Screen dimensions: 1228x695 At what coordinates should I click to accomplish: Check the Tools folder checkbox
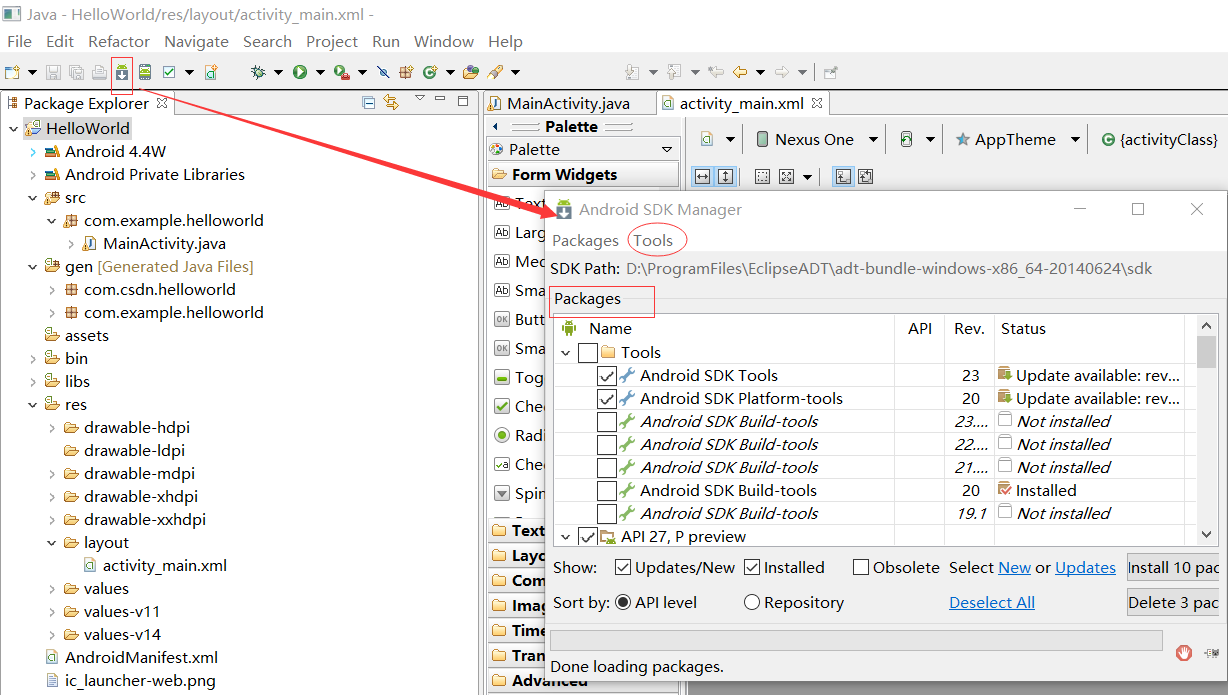(588, 353)
